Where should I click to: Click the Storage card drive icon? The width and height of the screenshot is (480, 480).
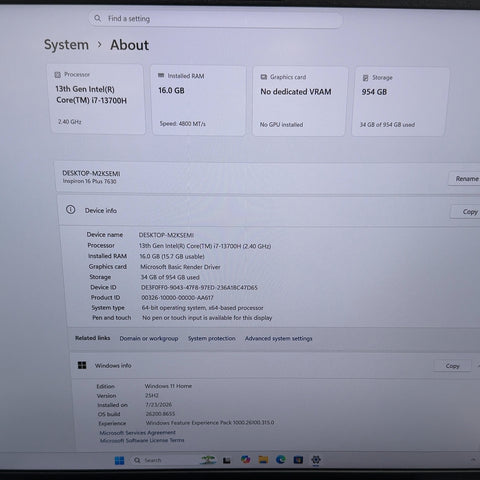(x=365, y=78)
